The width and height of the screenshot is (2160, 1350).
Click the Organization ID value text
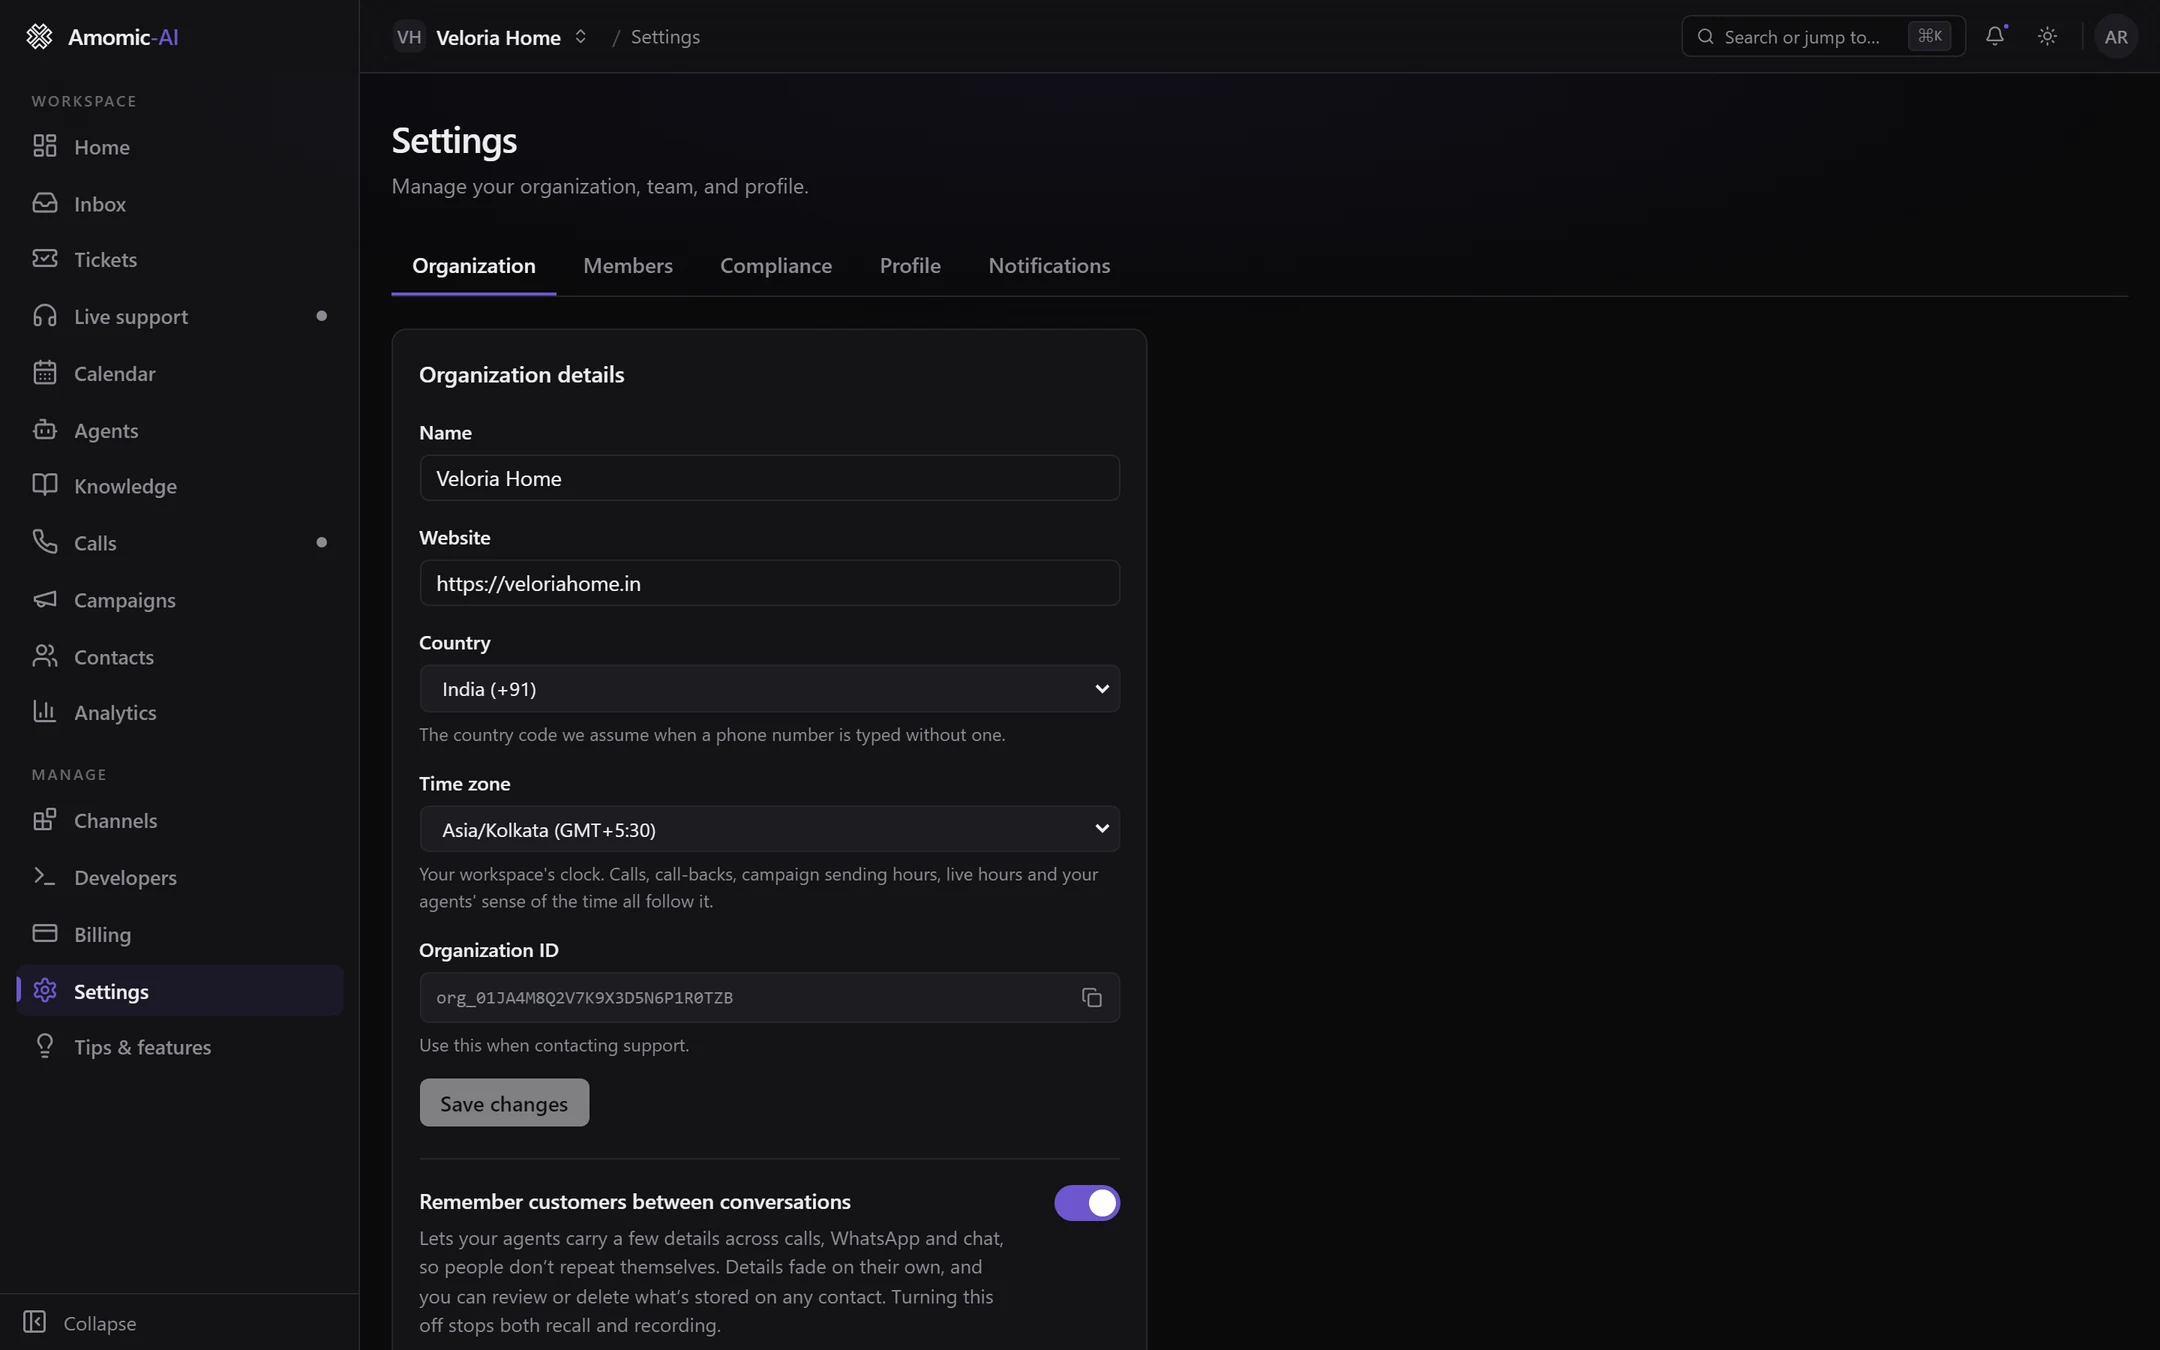584,998
